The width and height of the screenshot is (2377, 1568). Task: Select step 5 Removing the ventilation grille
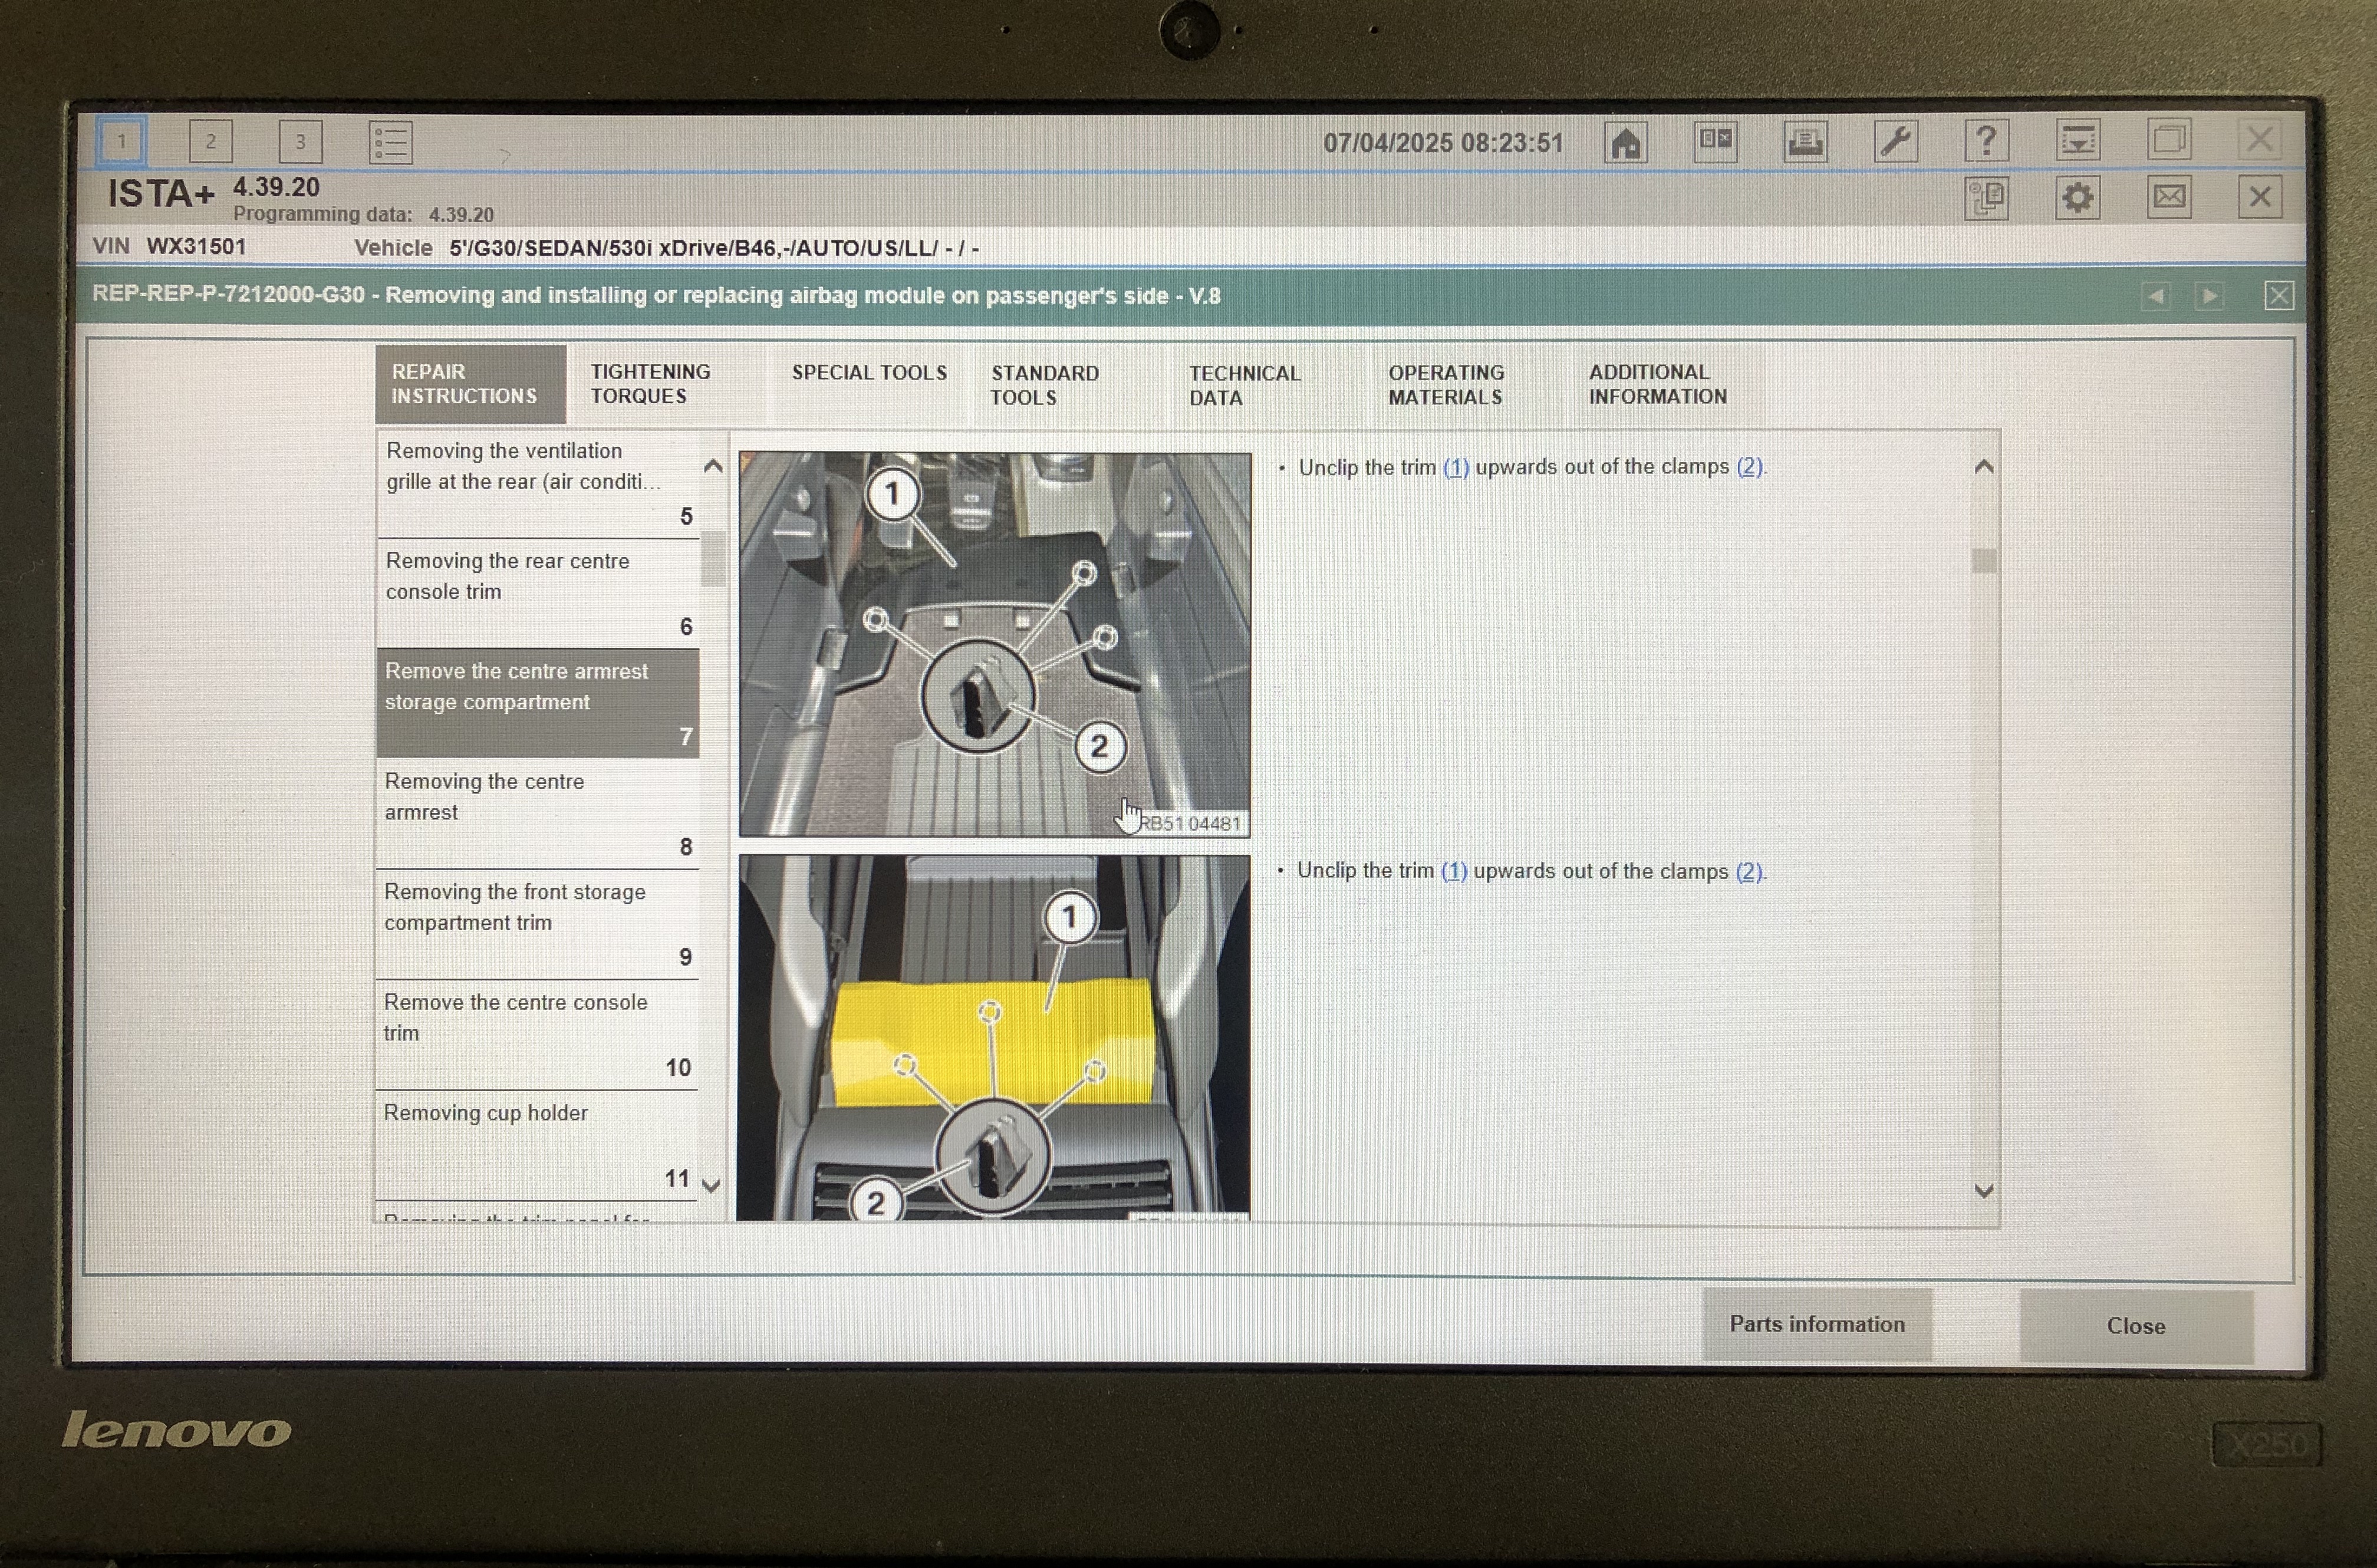click(x=538, y=484)
